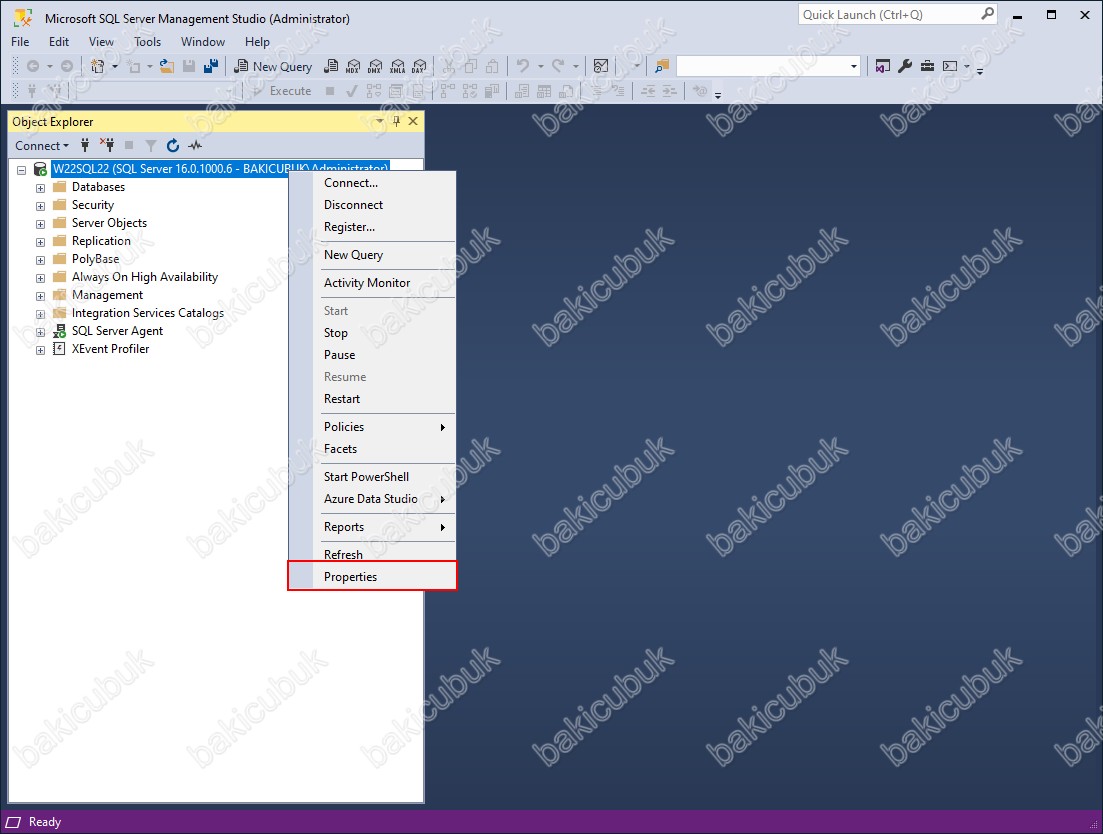
Task: Expand the SQL Server Agent node
Action: coord(40,332)
